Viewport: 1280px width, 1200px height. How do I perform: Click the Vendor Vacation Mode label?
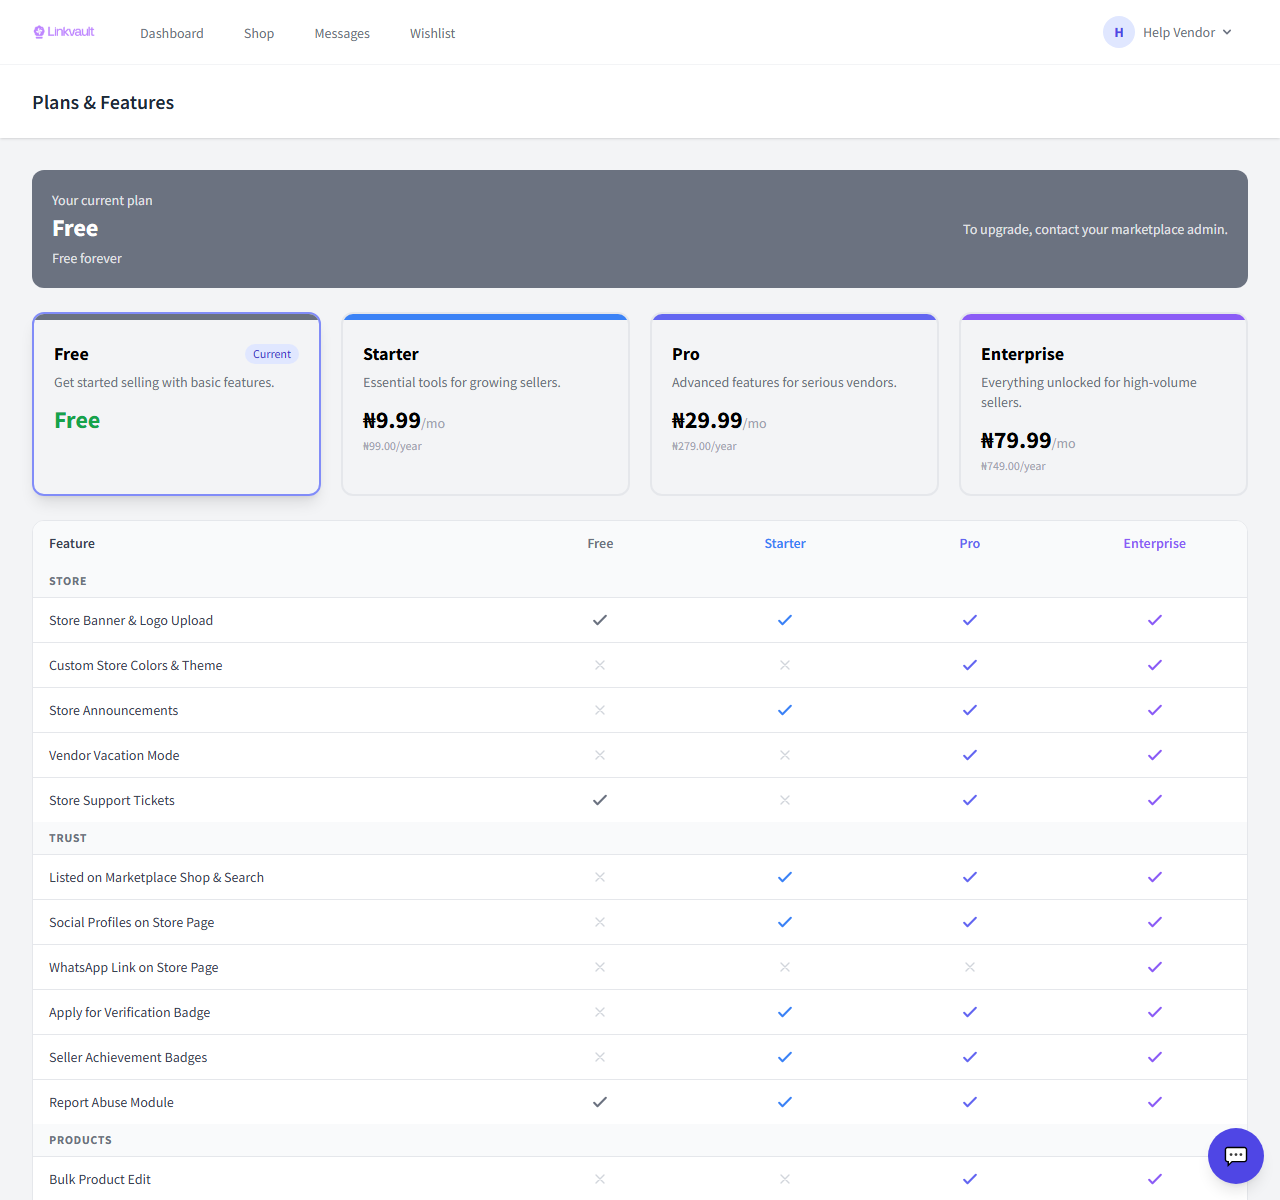(x=114, y=755)
